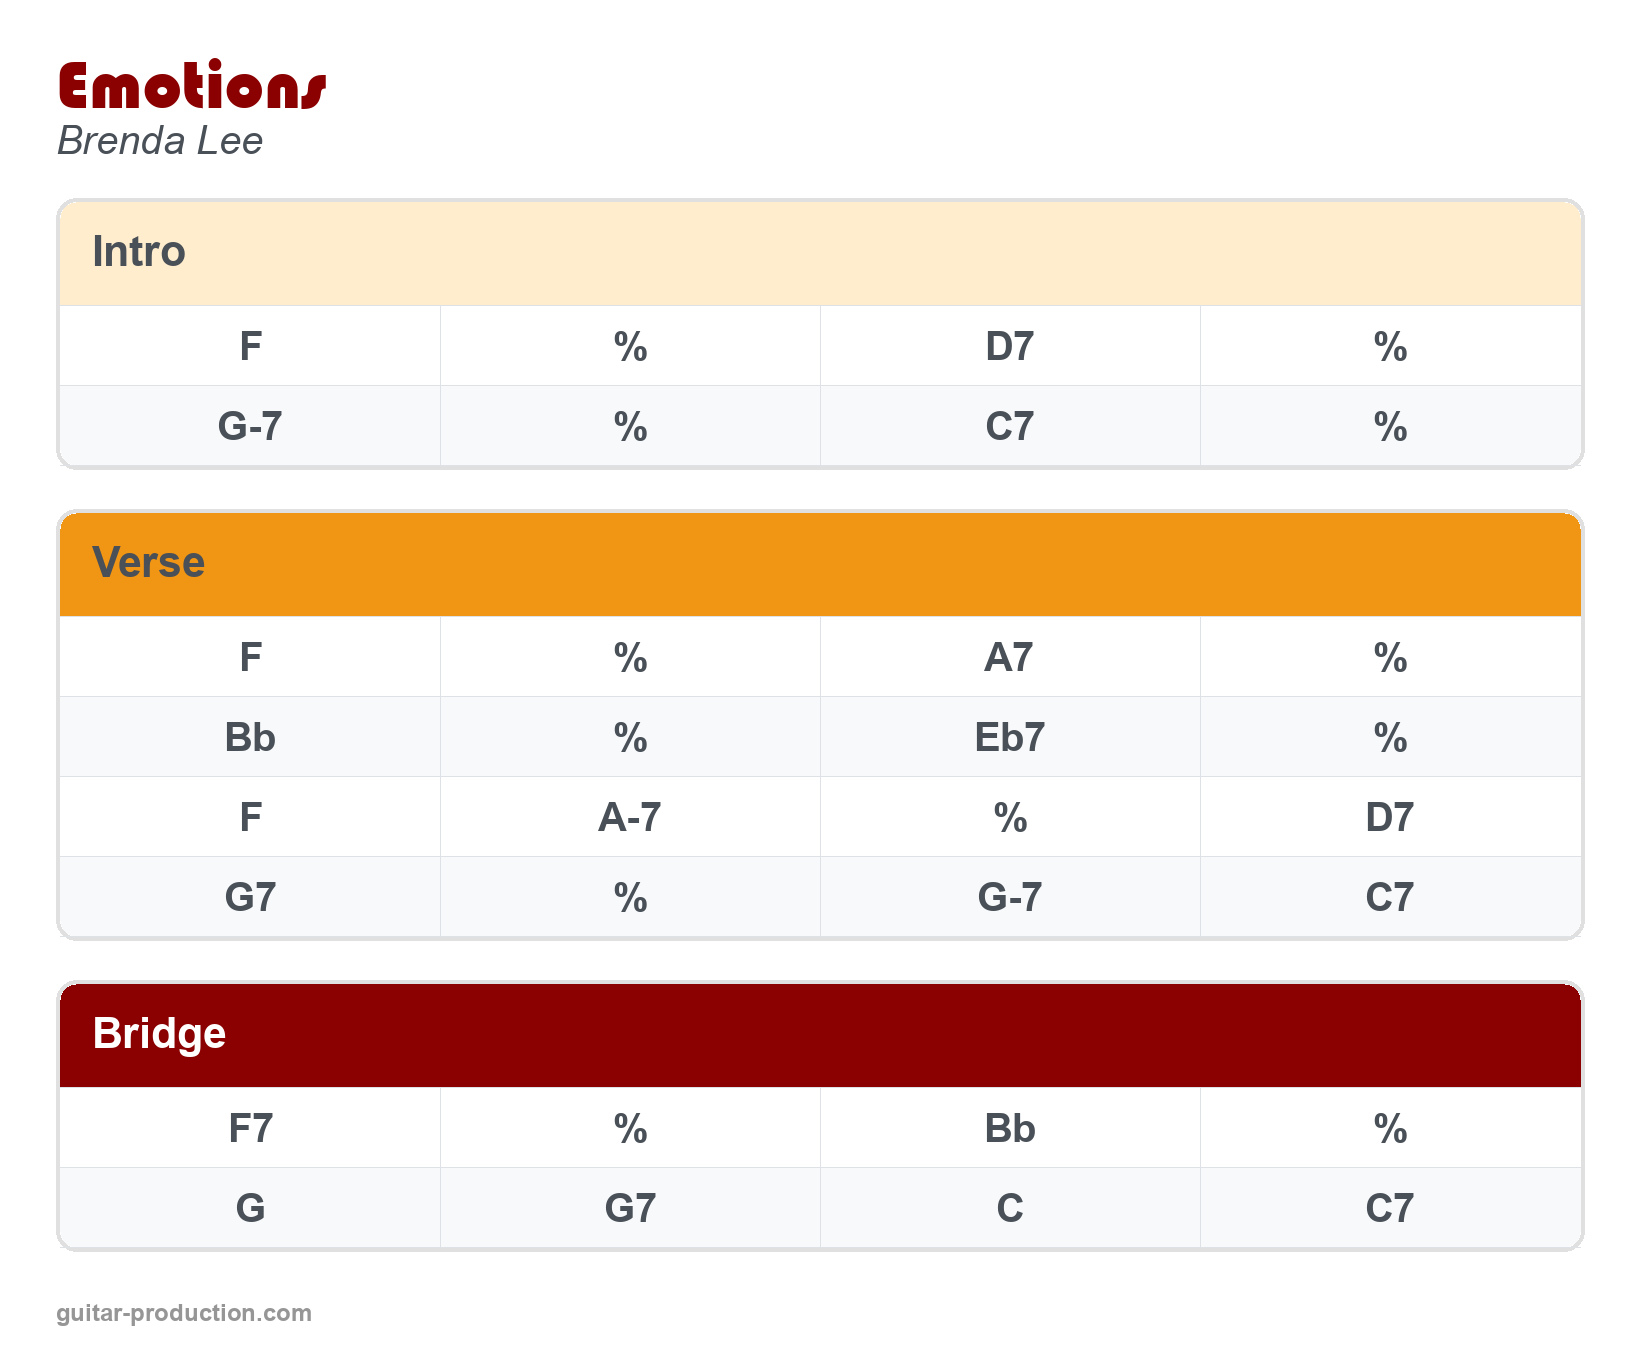1640x1350 pixels.
Task: Select the Bb chord in the Verse
Action: [250, 738]
